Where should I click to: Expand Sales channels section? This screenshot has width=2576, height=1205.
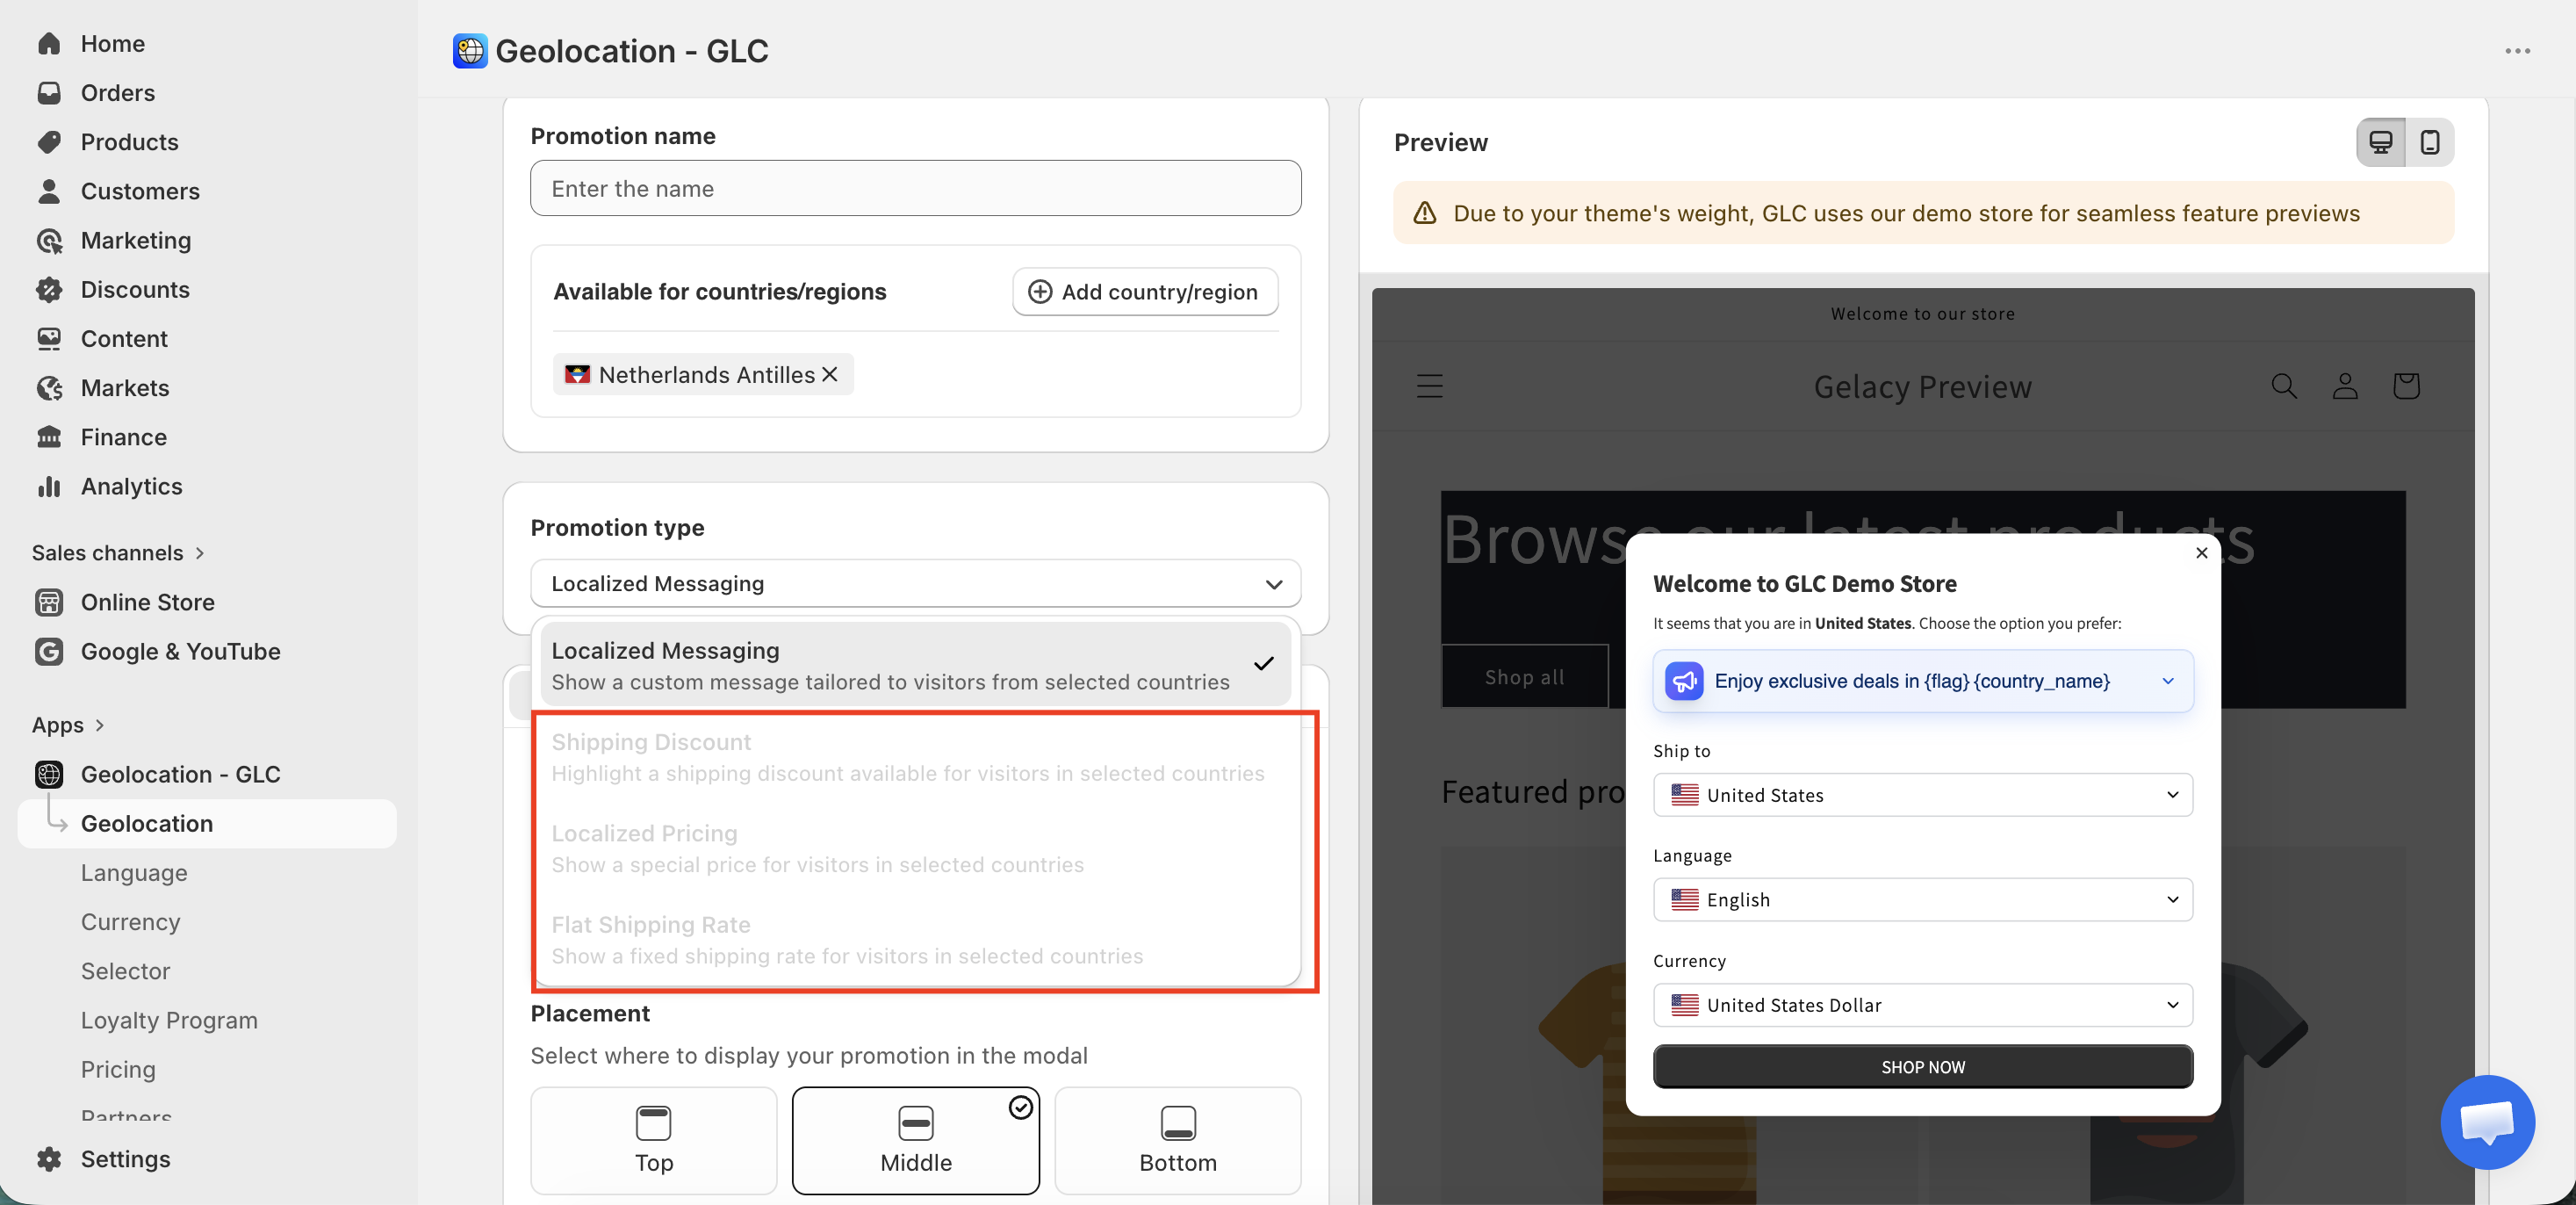118,553
